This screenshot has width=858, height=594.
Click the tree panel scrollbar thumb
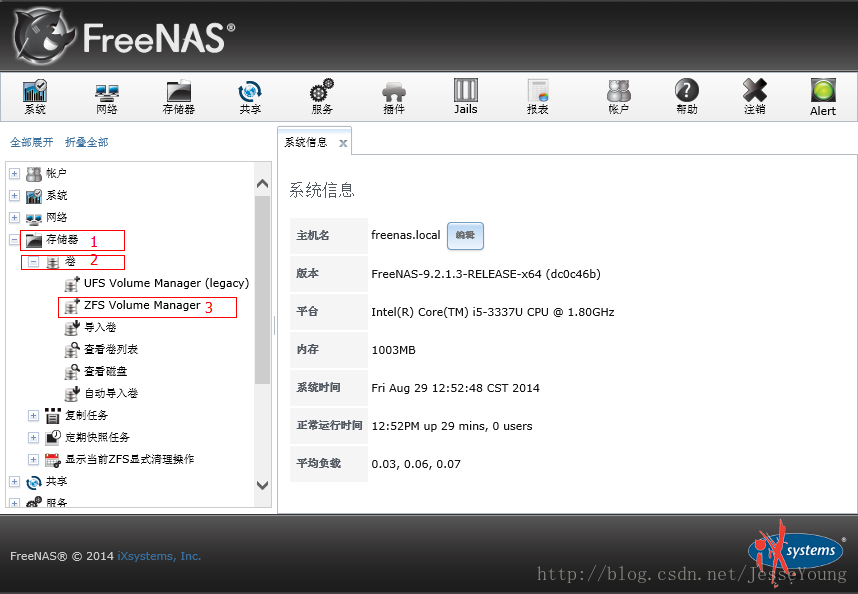(x=263, y=290)
